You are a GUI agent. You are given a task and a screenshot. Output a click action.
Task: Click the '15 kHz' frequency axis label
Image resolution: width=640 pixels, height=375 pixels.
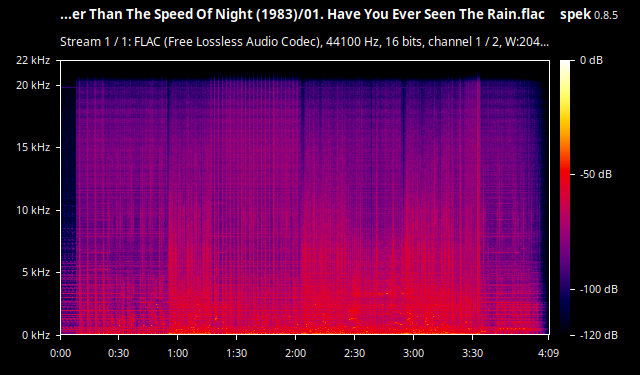tap(33, 147)
